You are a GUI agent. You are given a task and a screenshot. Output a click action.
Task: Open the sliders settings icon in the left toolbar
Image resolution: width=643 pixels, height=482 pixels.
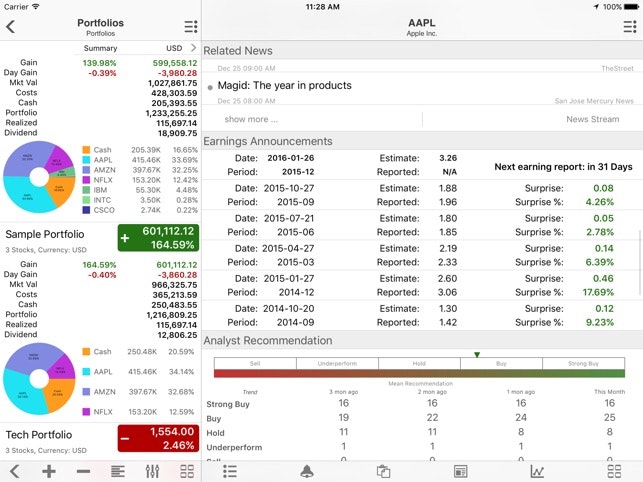(x=153, y=471)
